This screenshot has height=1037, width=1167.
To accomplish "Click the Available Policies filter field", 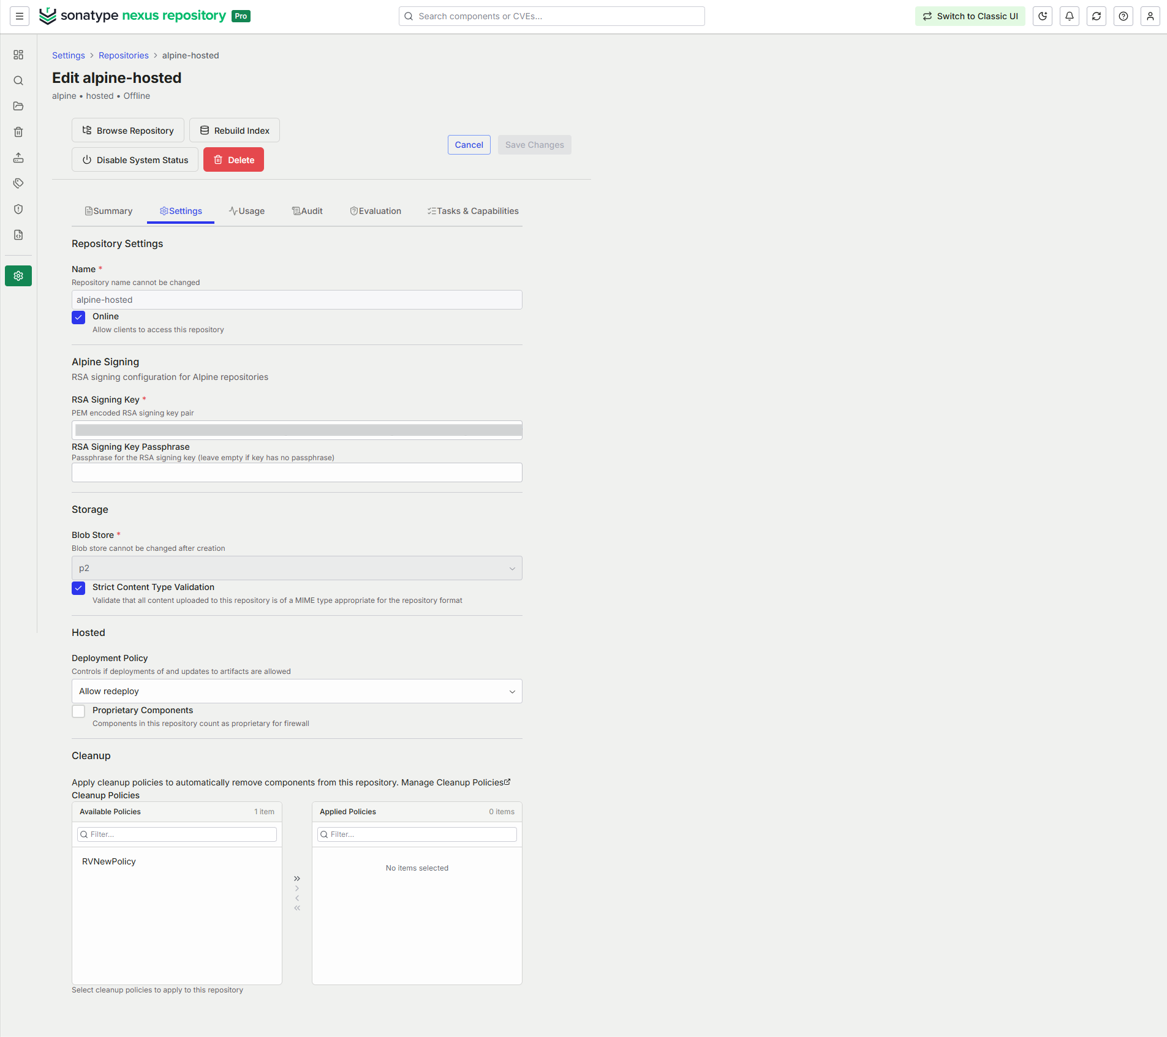I will click(x=177, y=835).
